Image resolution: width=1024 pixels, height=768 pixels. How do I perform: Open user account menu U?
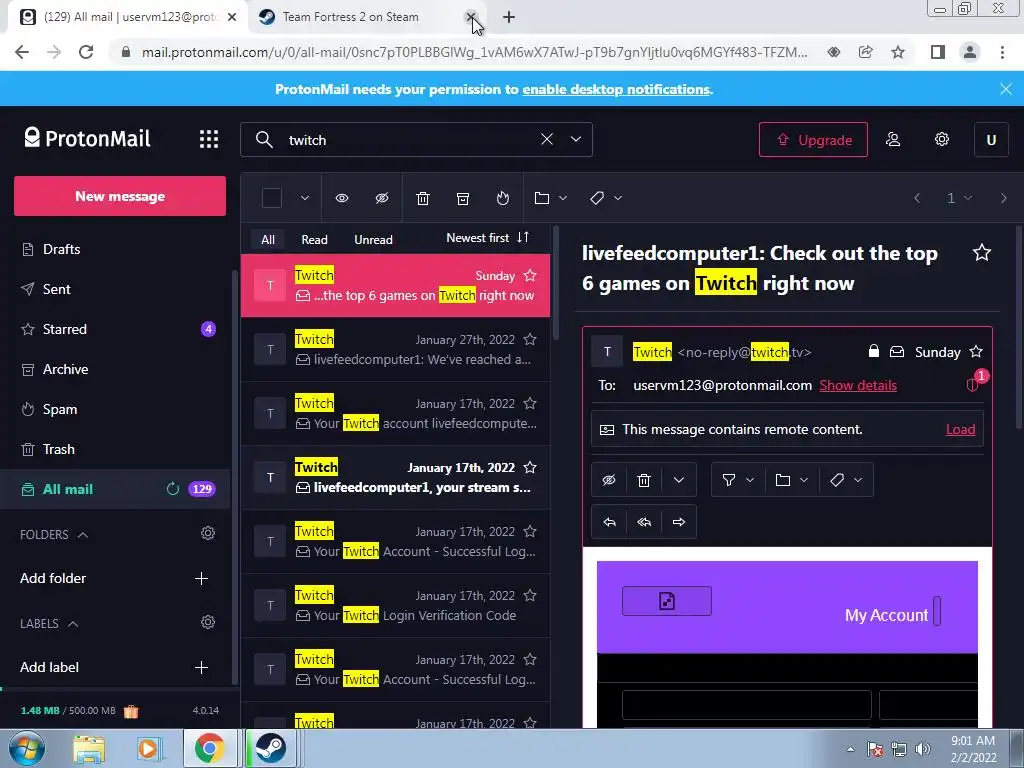coord(991,140)
